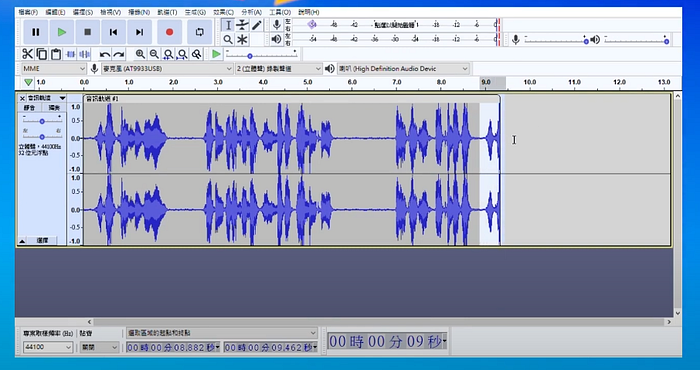
Task: Click the play-at-speed green arrow
Action: pos(217,54)
